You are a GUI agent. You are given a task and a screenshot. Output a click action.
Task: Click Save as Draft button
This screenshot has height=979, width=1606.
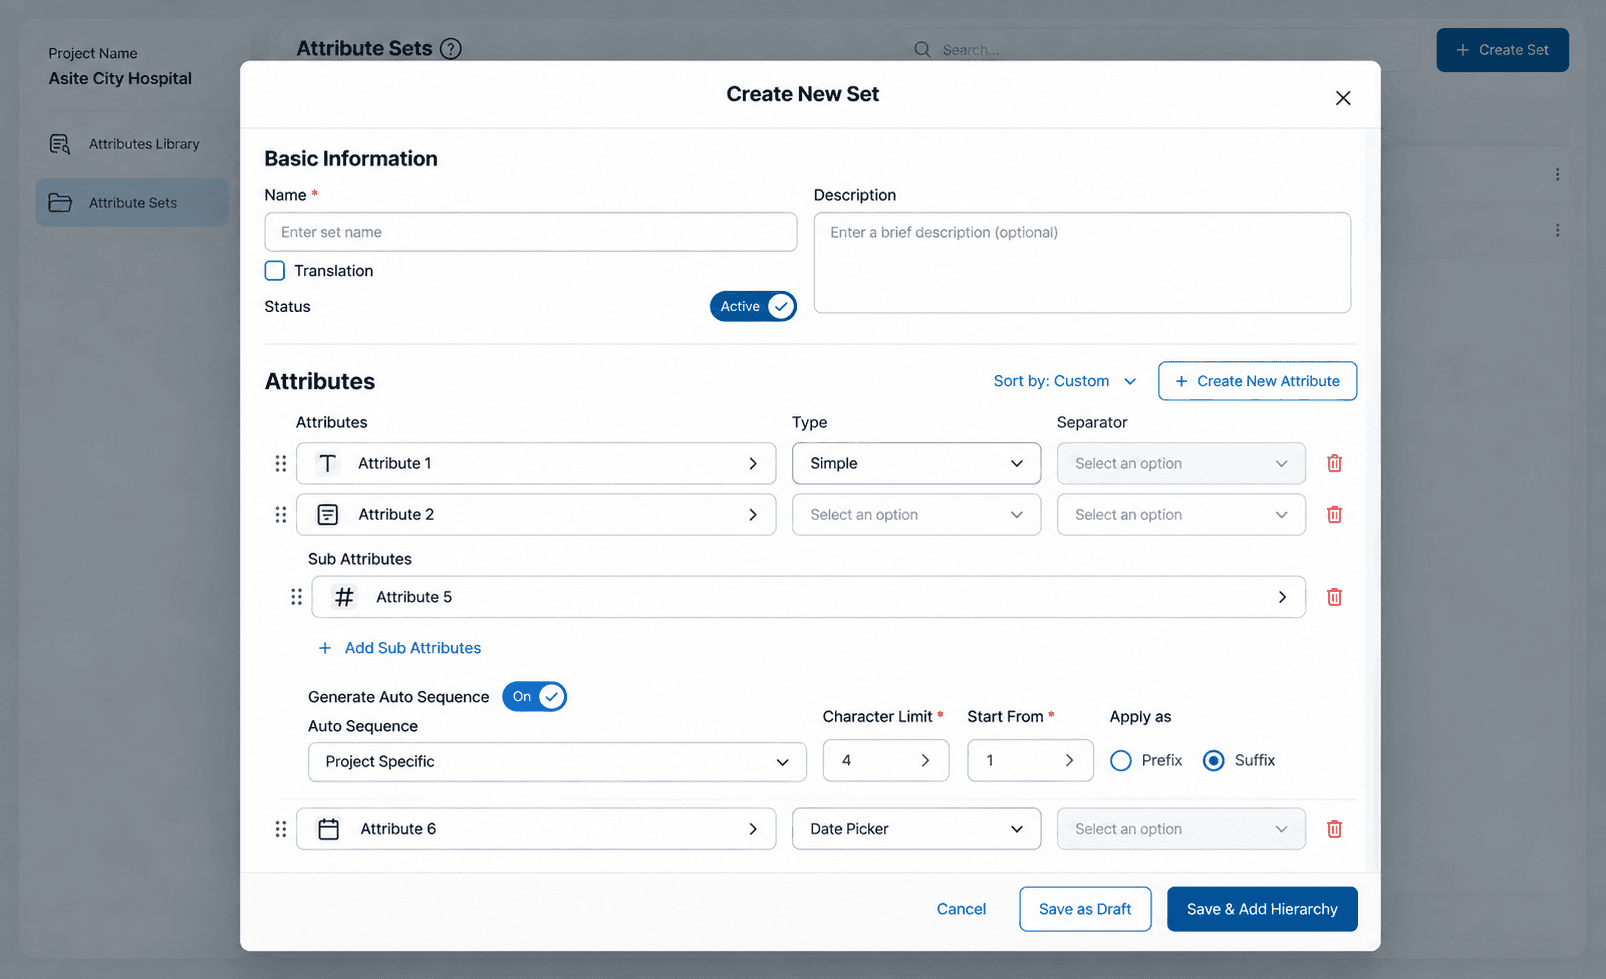tap(1085, 909)
